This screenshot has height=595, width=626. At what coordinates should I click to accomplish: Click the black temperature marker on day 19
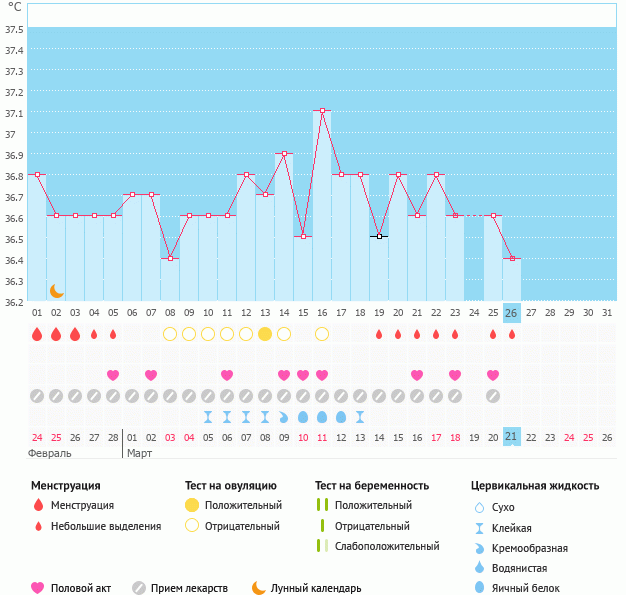(x=379, y=236)
